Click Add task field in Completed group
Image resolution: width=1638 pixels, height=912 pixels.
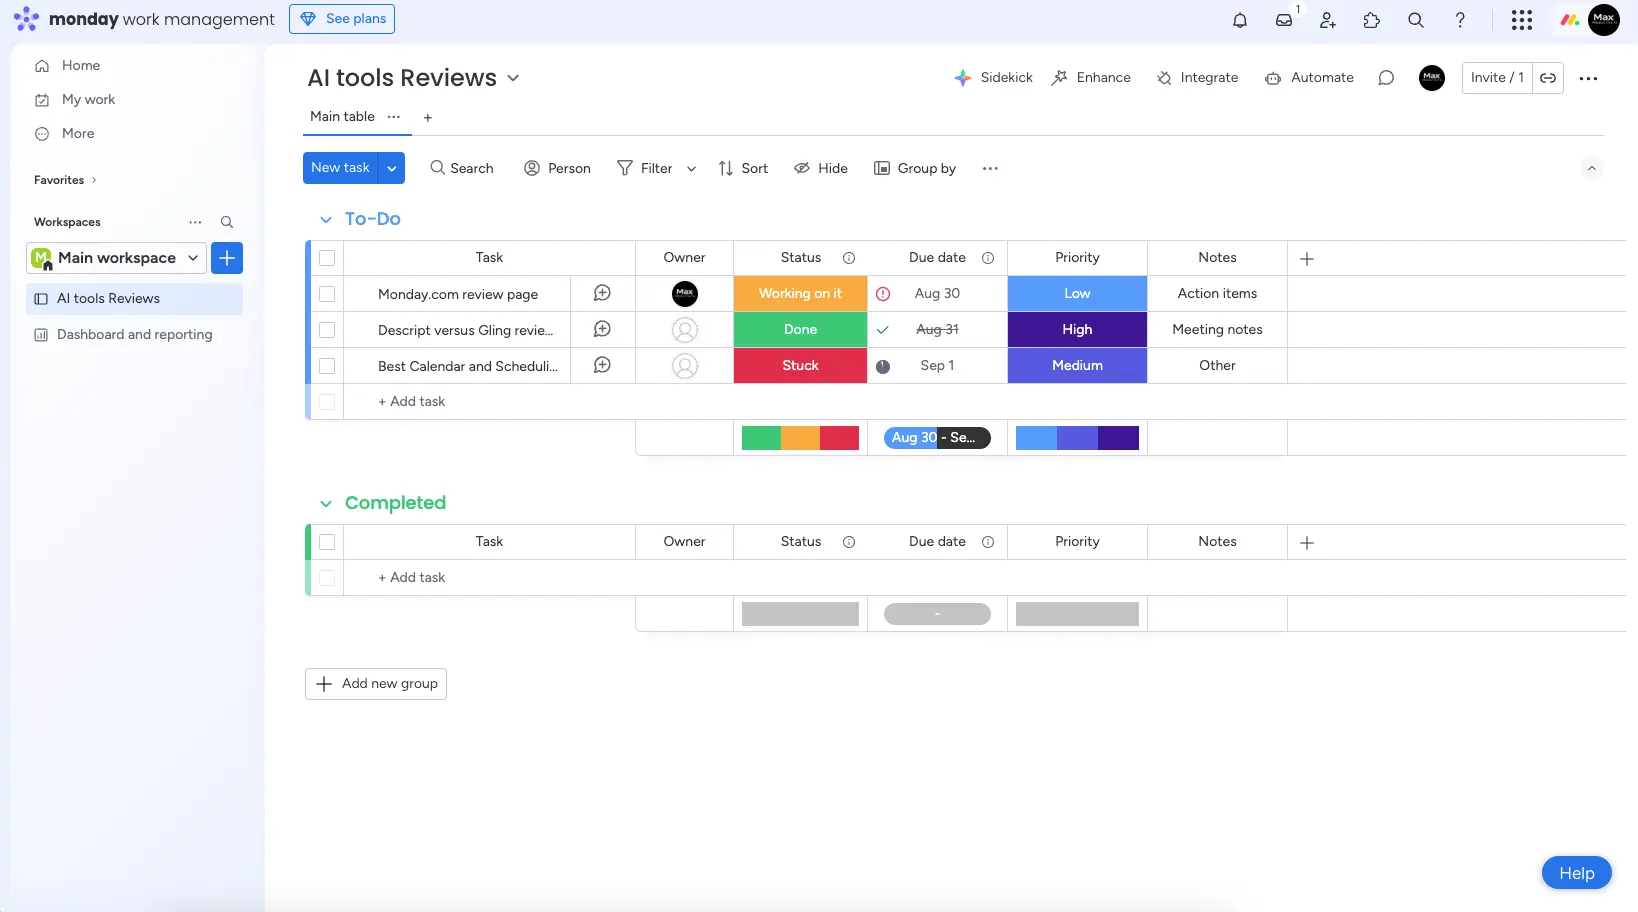tap(412, 578)
